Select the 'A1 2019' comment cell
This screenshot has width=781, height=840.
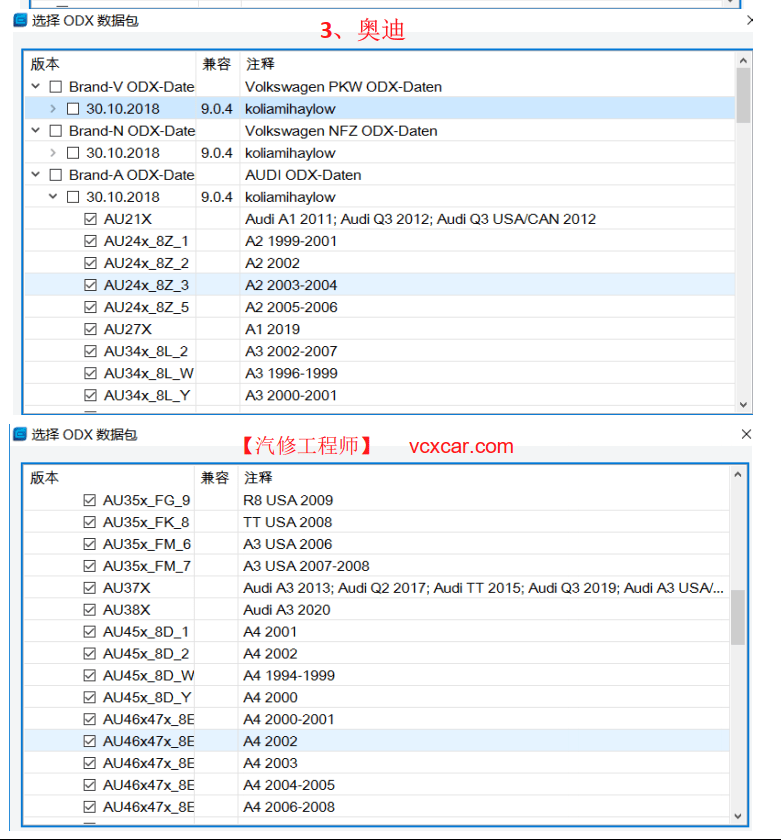point(273,329)
